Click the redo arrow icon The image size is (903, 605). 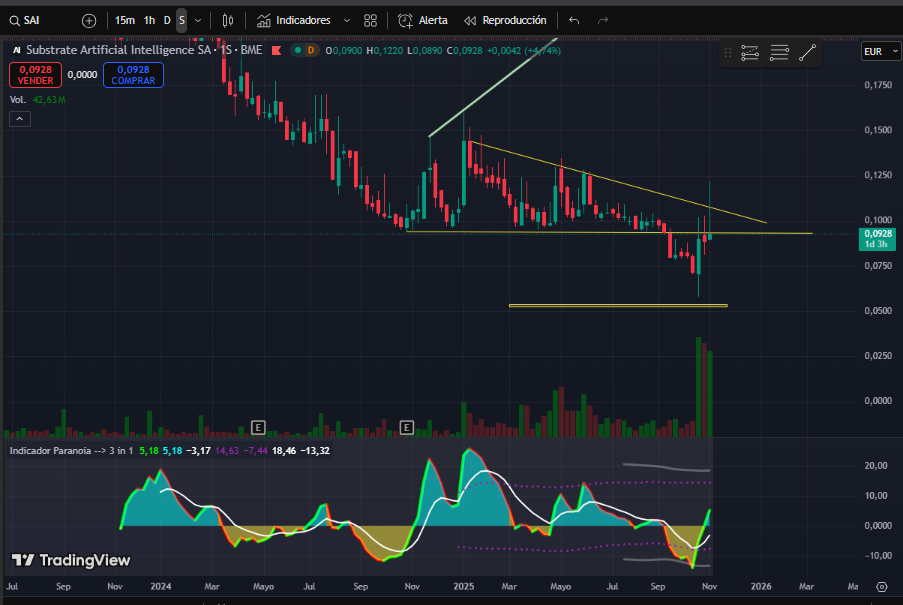tap(601, 20)
